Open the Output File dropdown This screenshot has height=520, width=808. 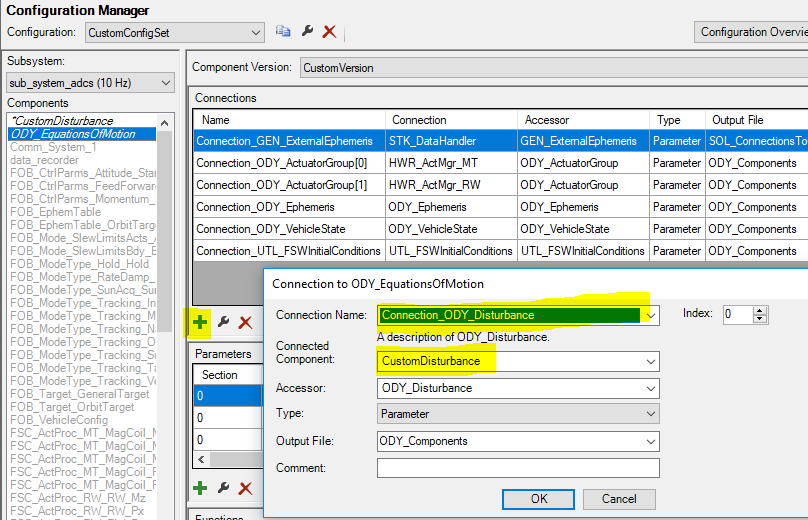(x=651, y=441)
